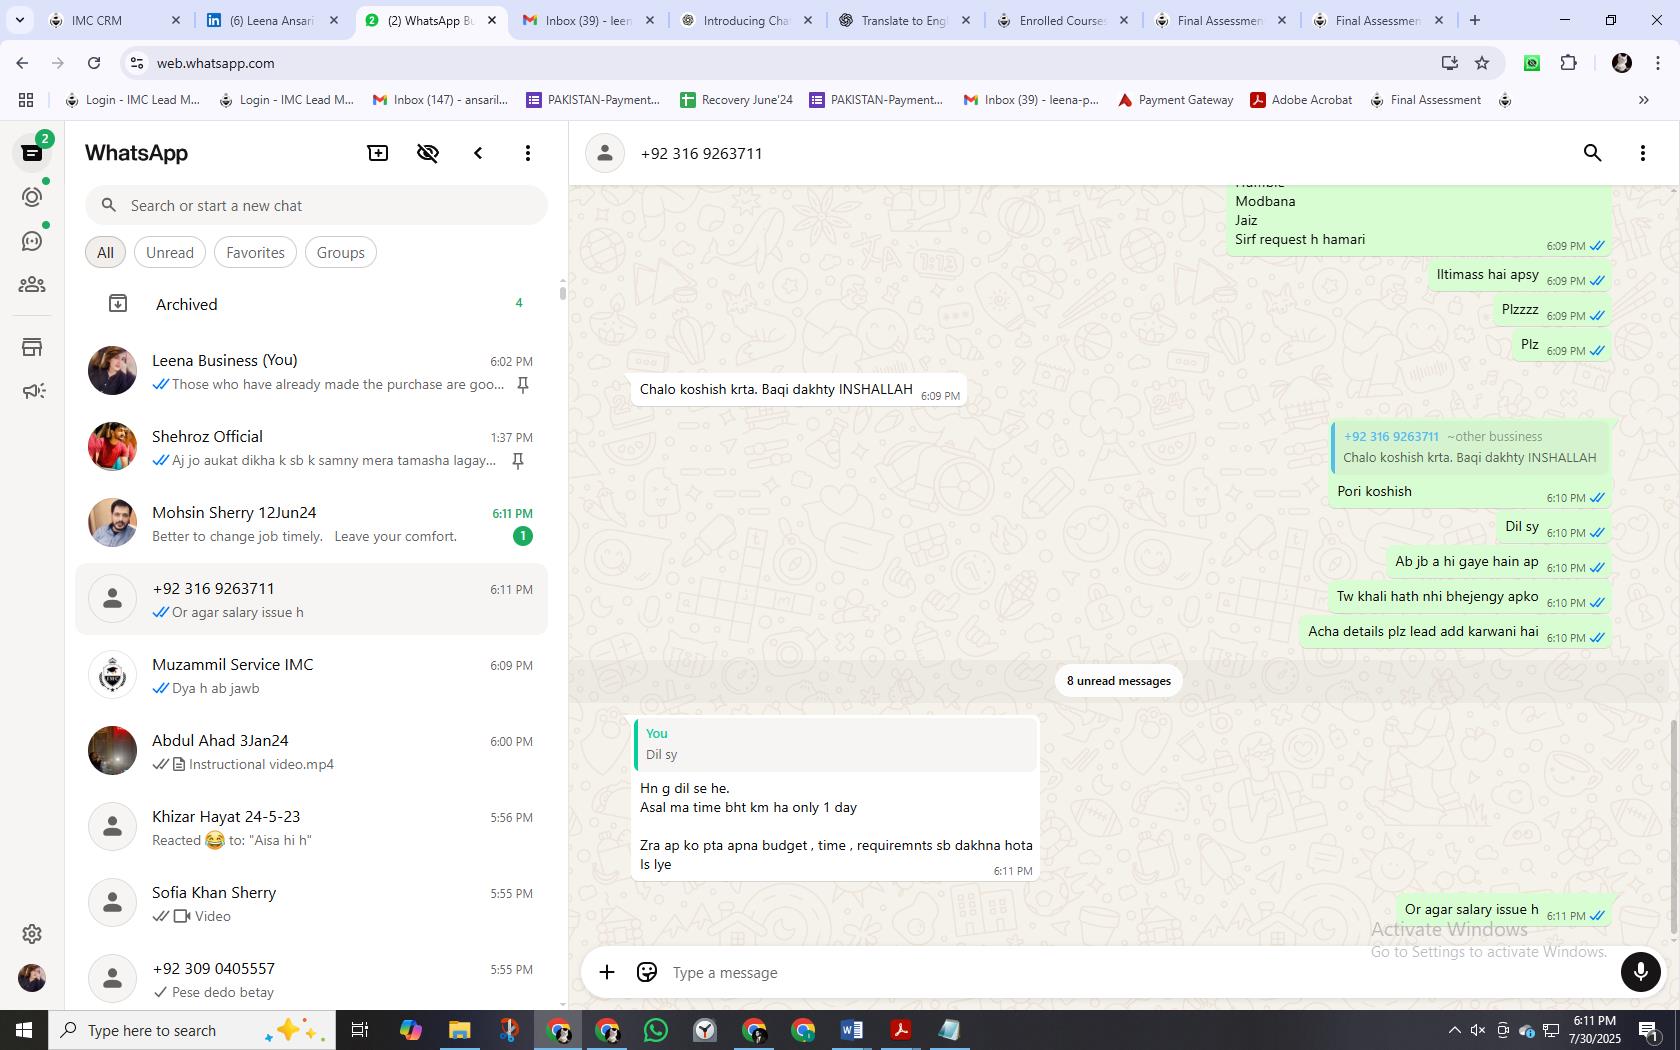
Task: Click quoted reply 'Chalo koshish krta' preview
Action: [1470, 447]
